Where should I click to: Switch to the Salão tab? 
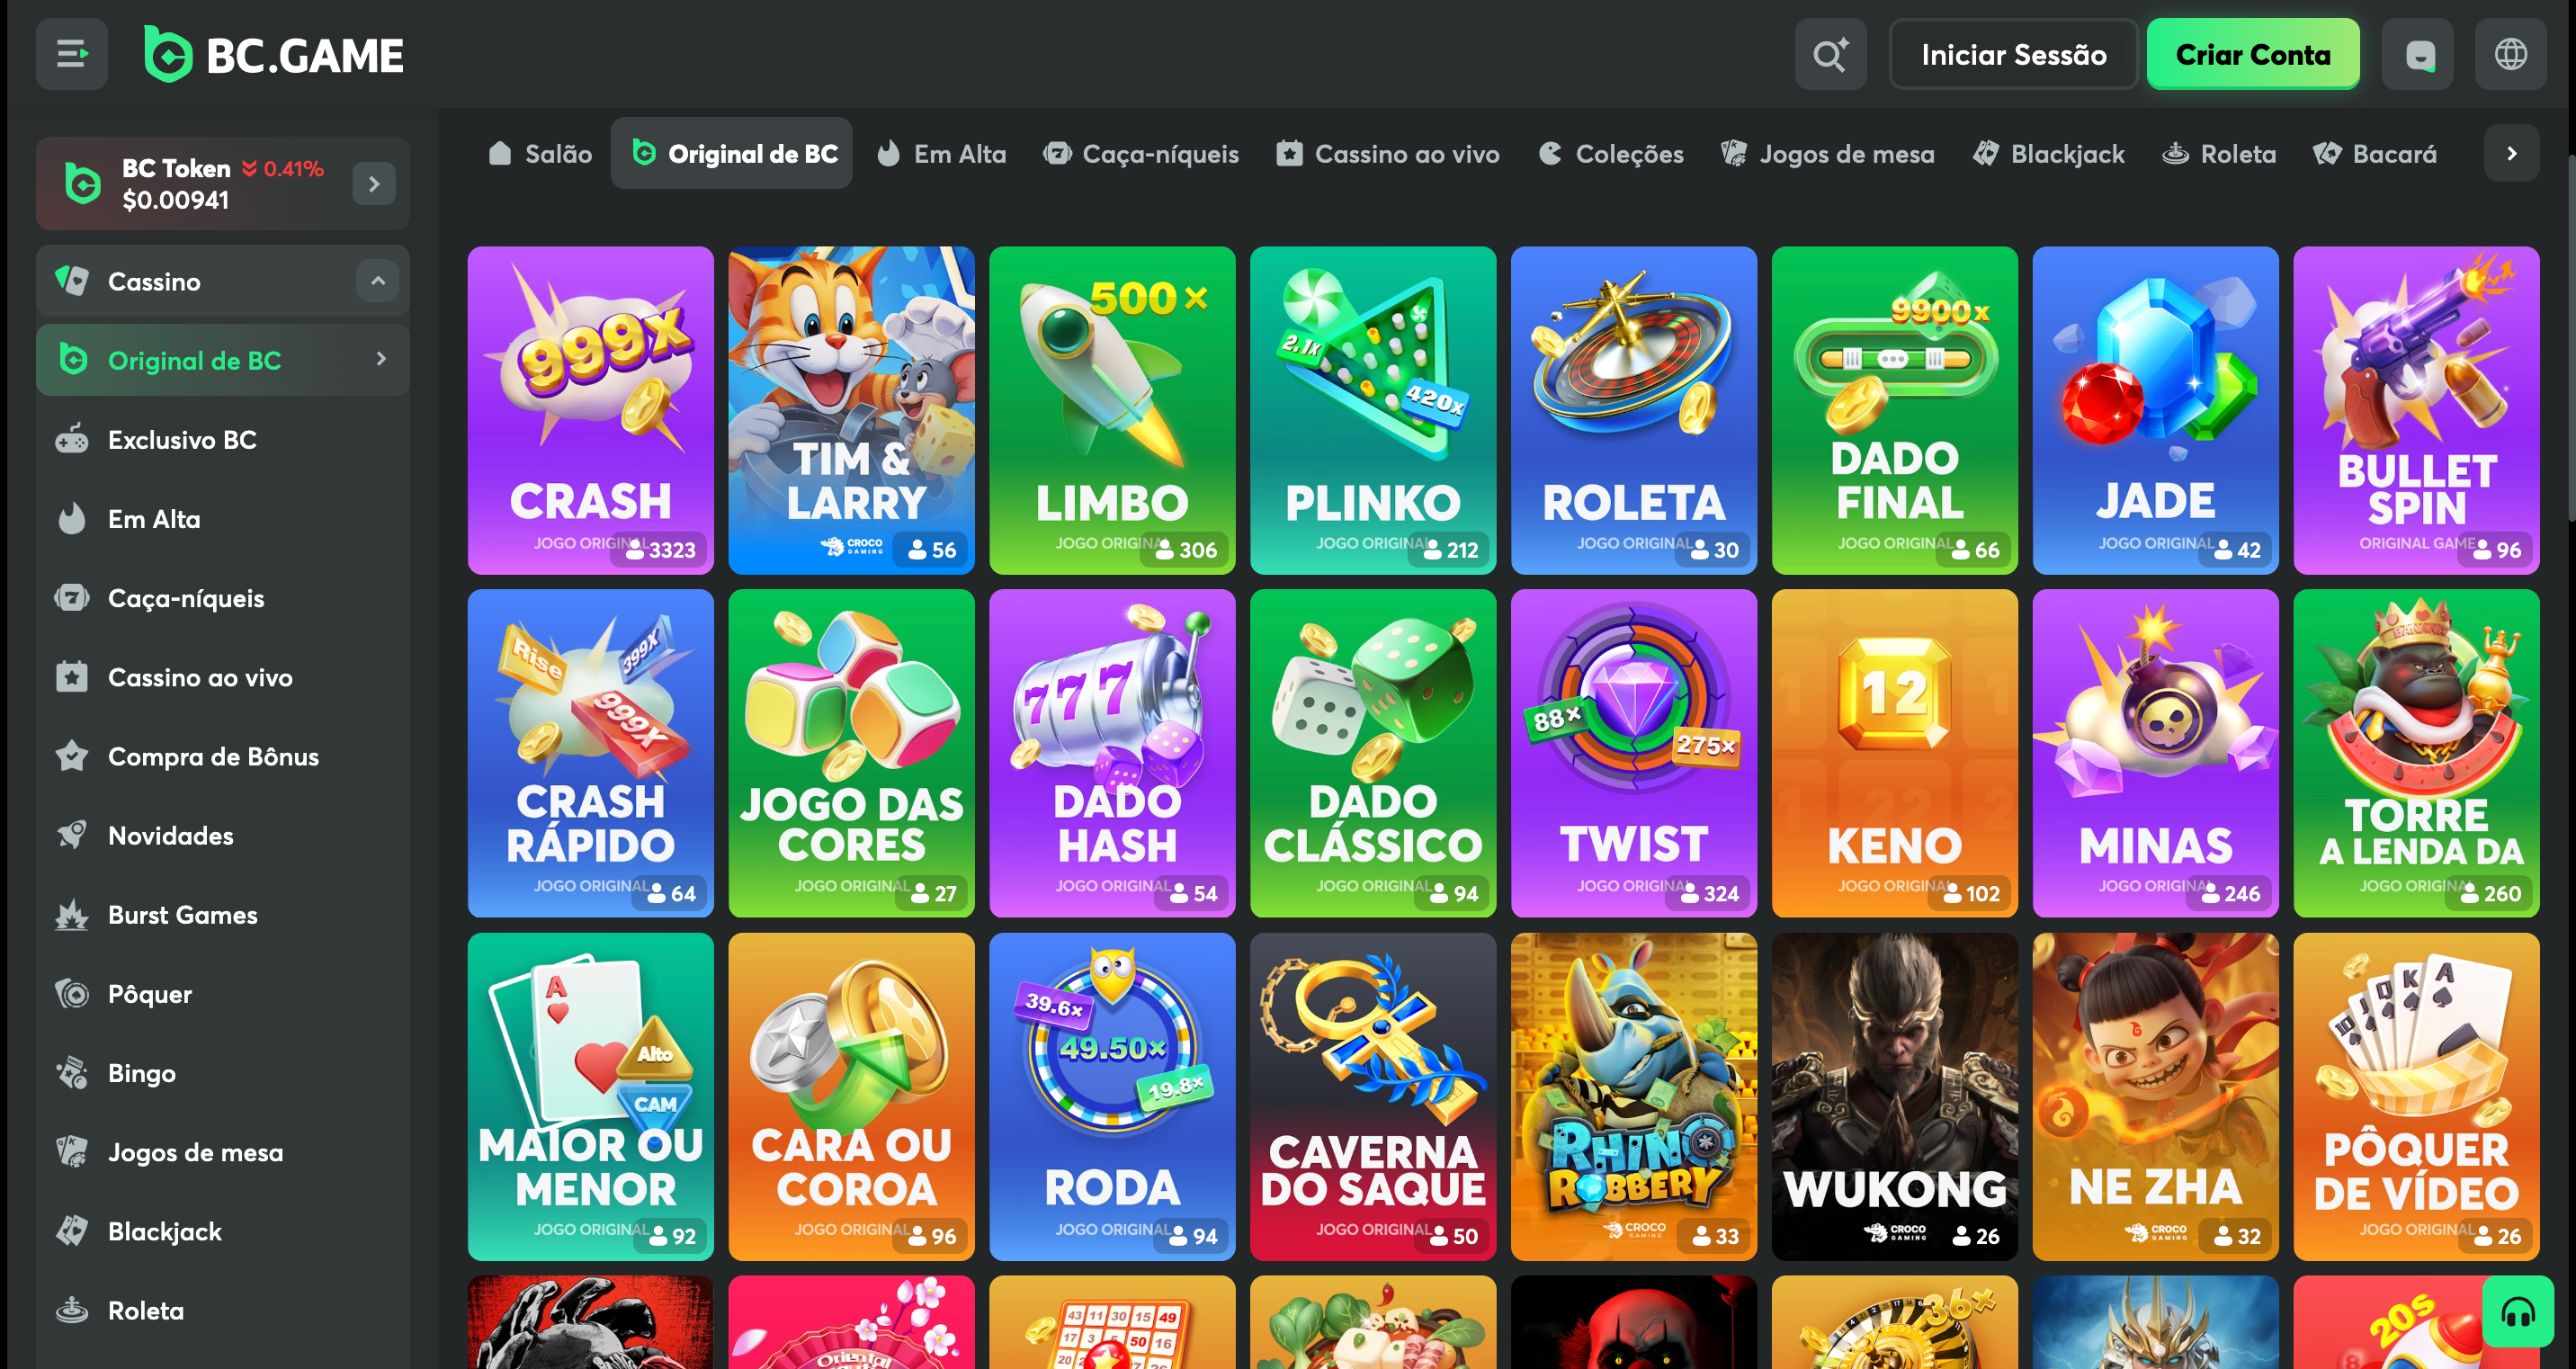tap(541, 153)
